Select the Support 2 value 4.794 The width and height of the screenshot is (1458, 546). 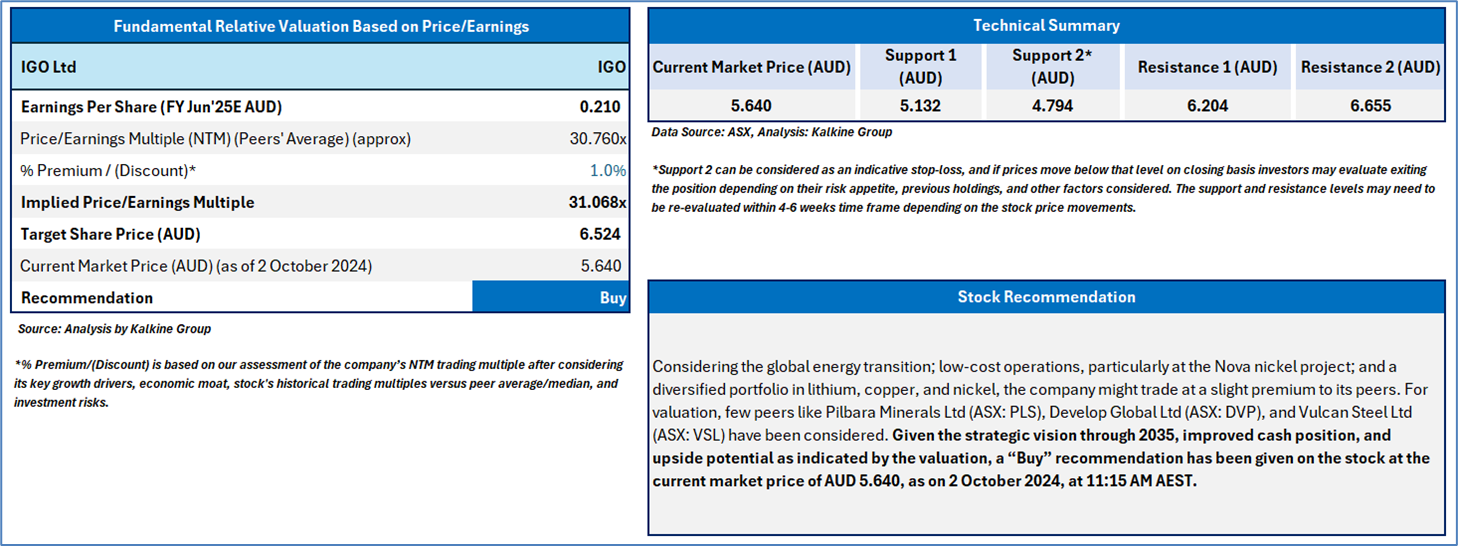(1052, 105)
